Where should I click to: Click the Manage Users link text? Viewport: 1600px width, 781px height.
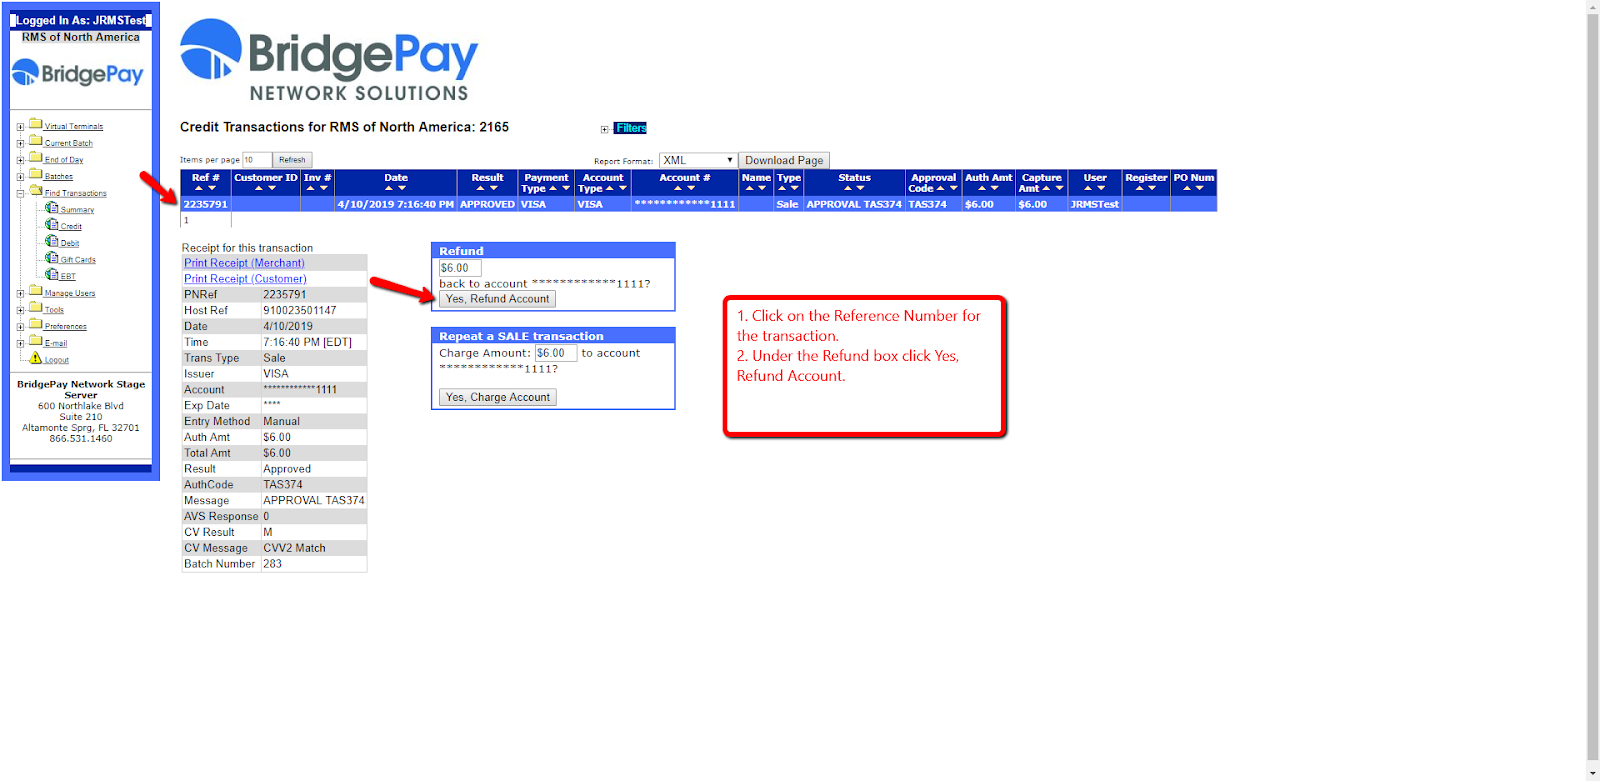[x=70, y=294]
